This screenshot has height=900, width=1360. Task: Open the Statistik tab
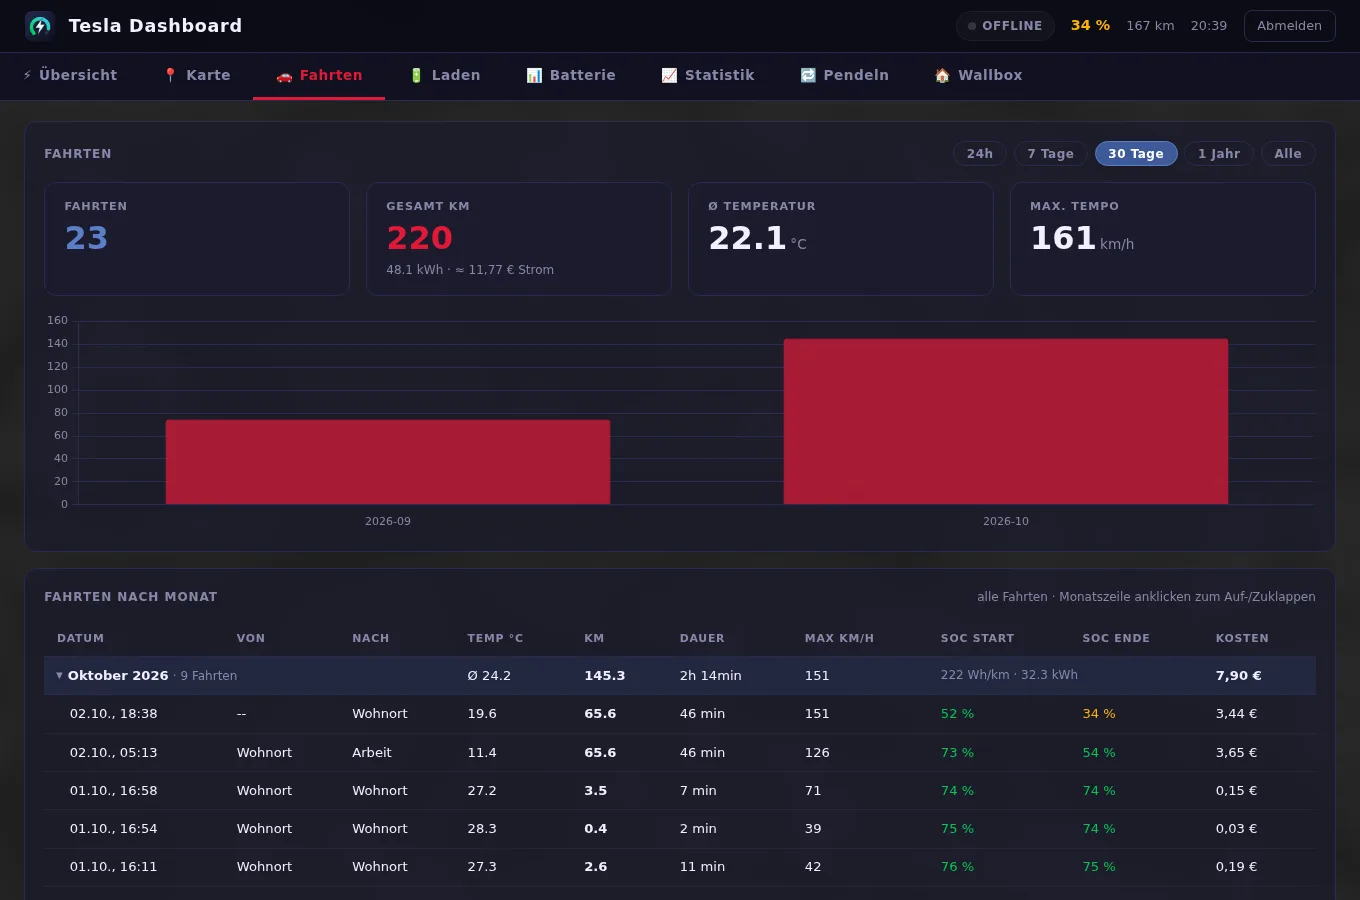click(x=708, y=75)
